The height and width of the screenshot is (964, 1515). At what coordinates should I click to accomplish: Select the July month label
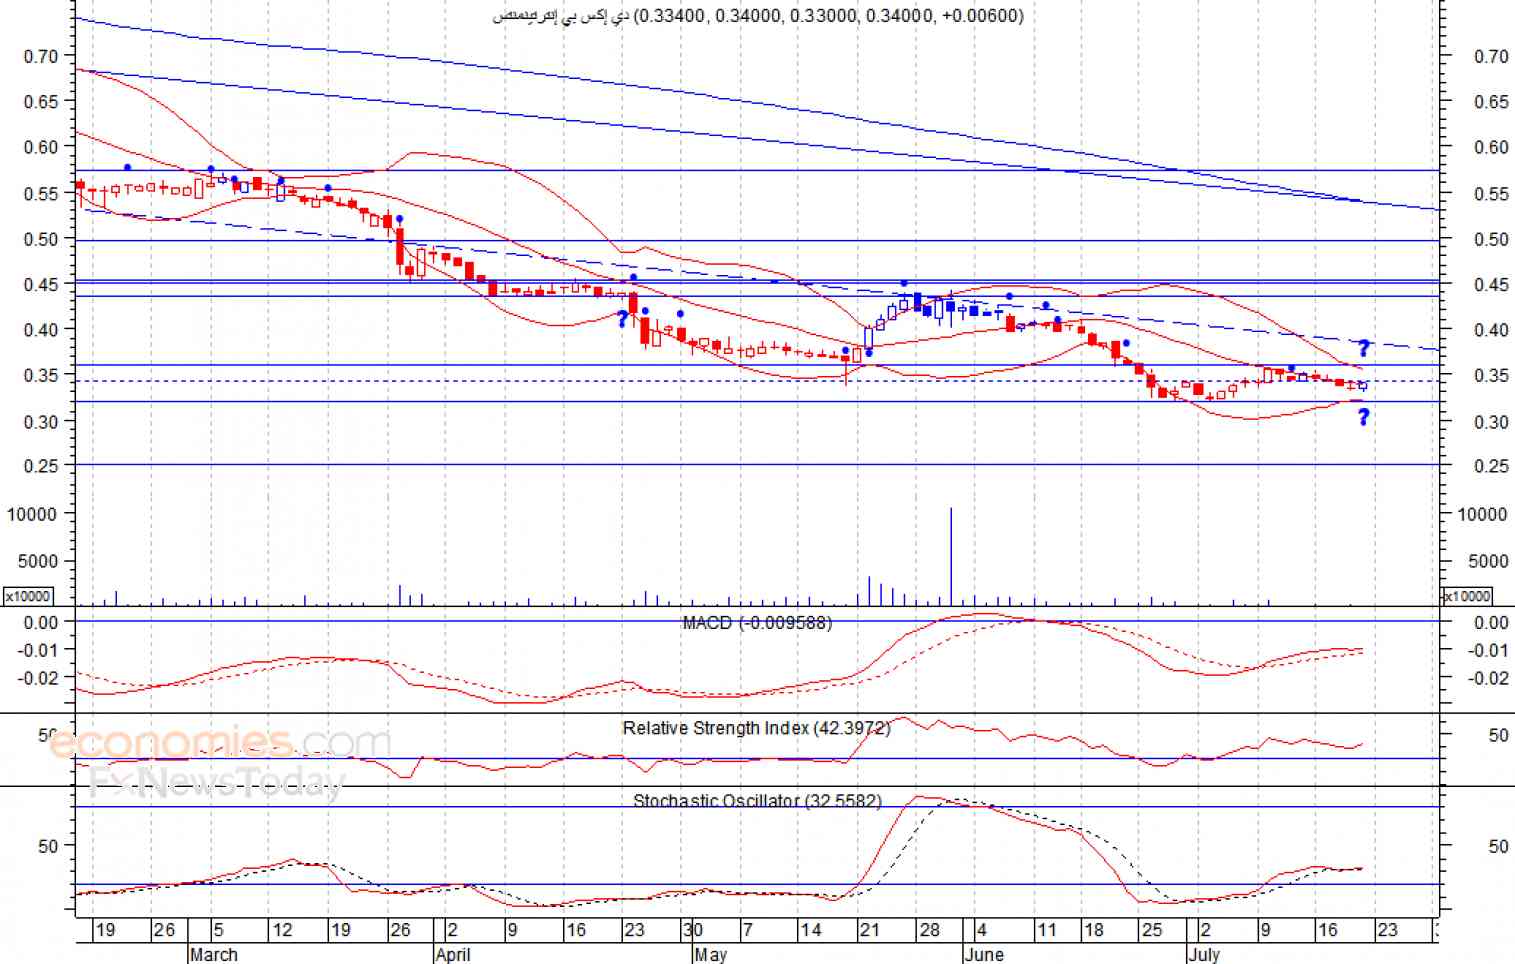click(1205, 954)
